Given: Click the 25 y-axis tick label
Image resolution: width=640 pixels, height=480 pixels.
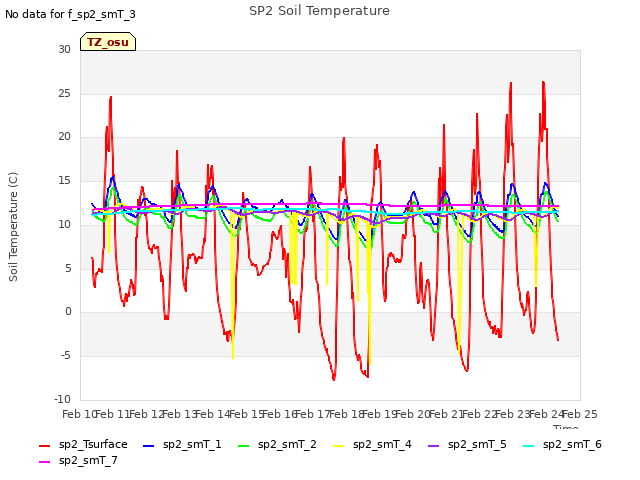Looking at the screenshot, I should [64, 93].
